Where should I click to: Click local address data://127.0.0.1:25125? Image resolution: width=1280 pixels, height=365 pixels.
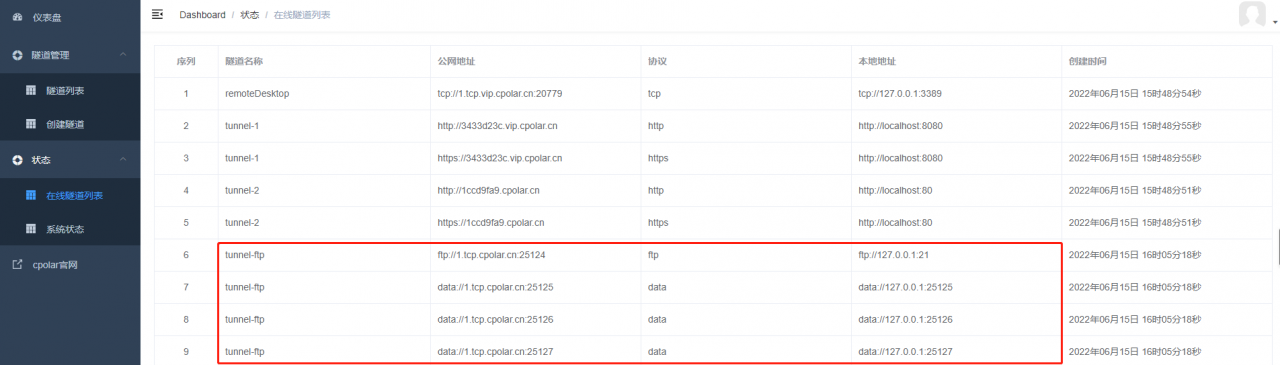pyautogui.click(x=905, y=287)
